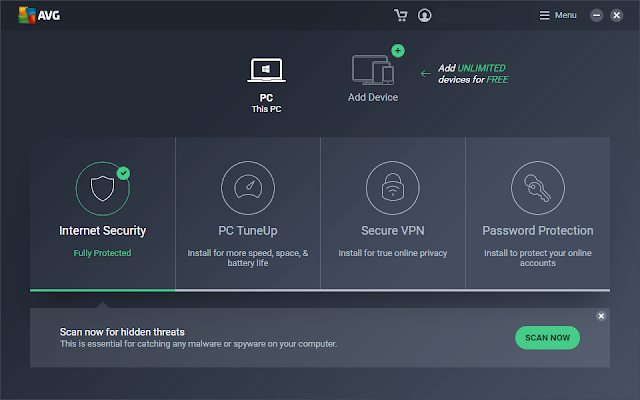Click the Internet Security title
This screenshot has height=400, width=640.
[x=102, y=231]
